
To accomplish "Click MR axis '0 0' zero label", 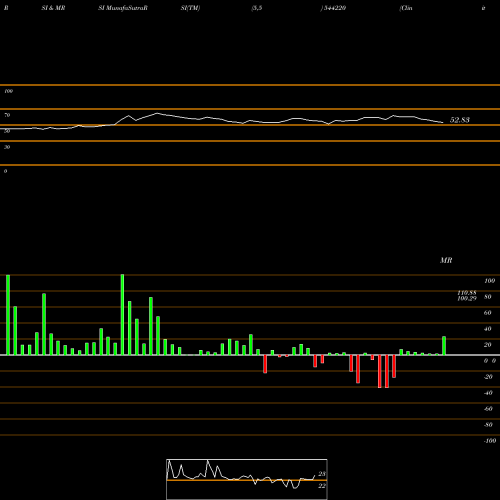I will 490,361.
